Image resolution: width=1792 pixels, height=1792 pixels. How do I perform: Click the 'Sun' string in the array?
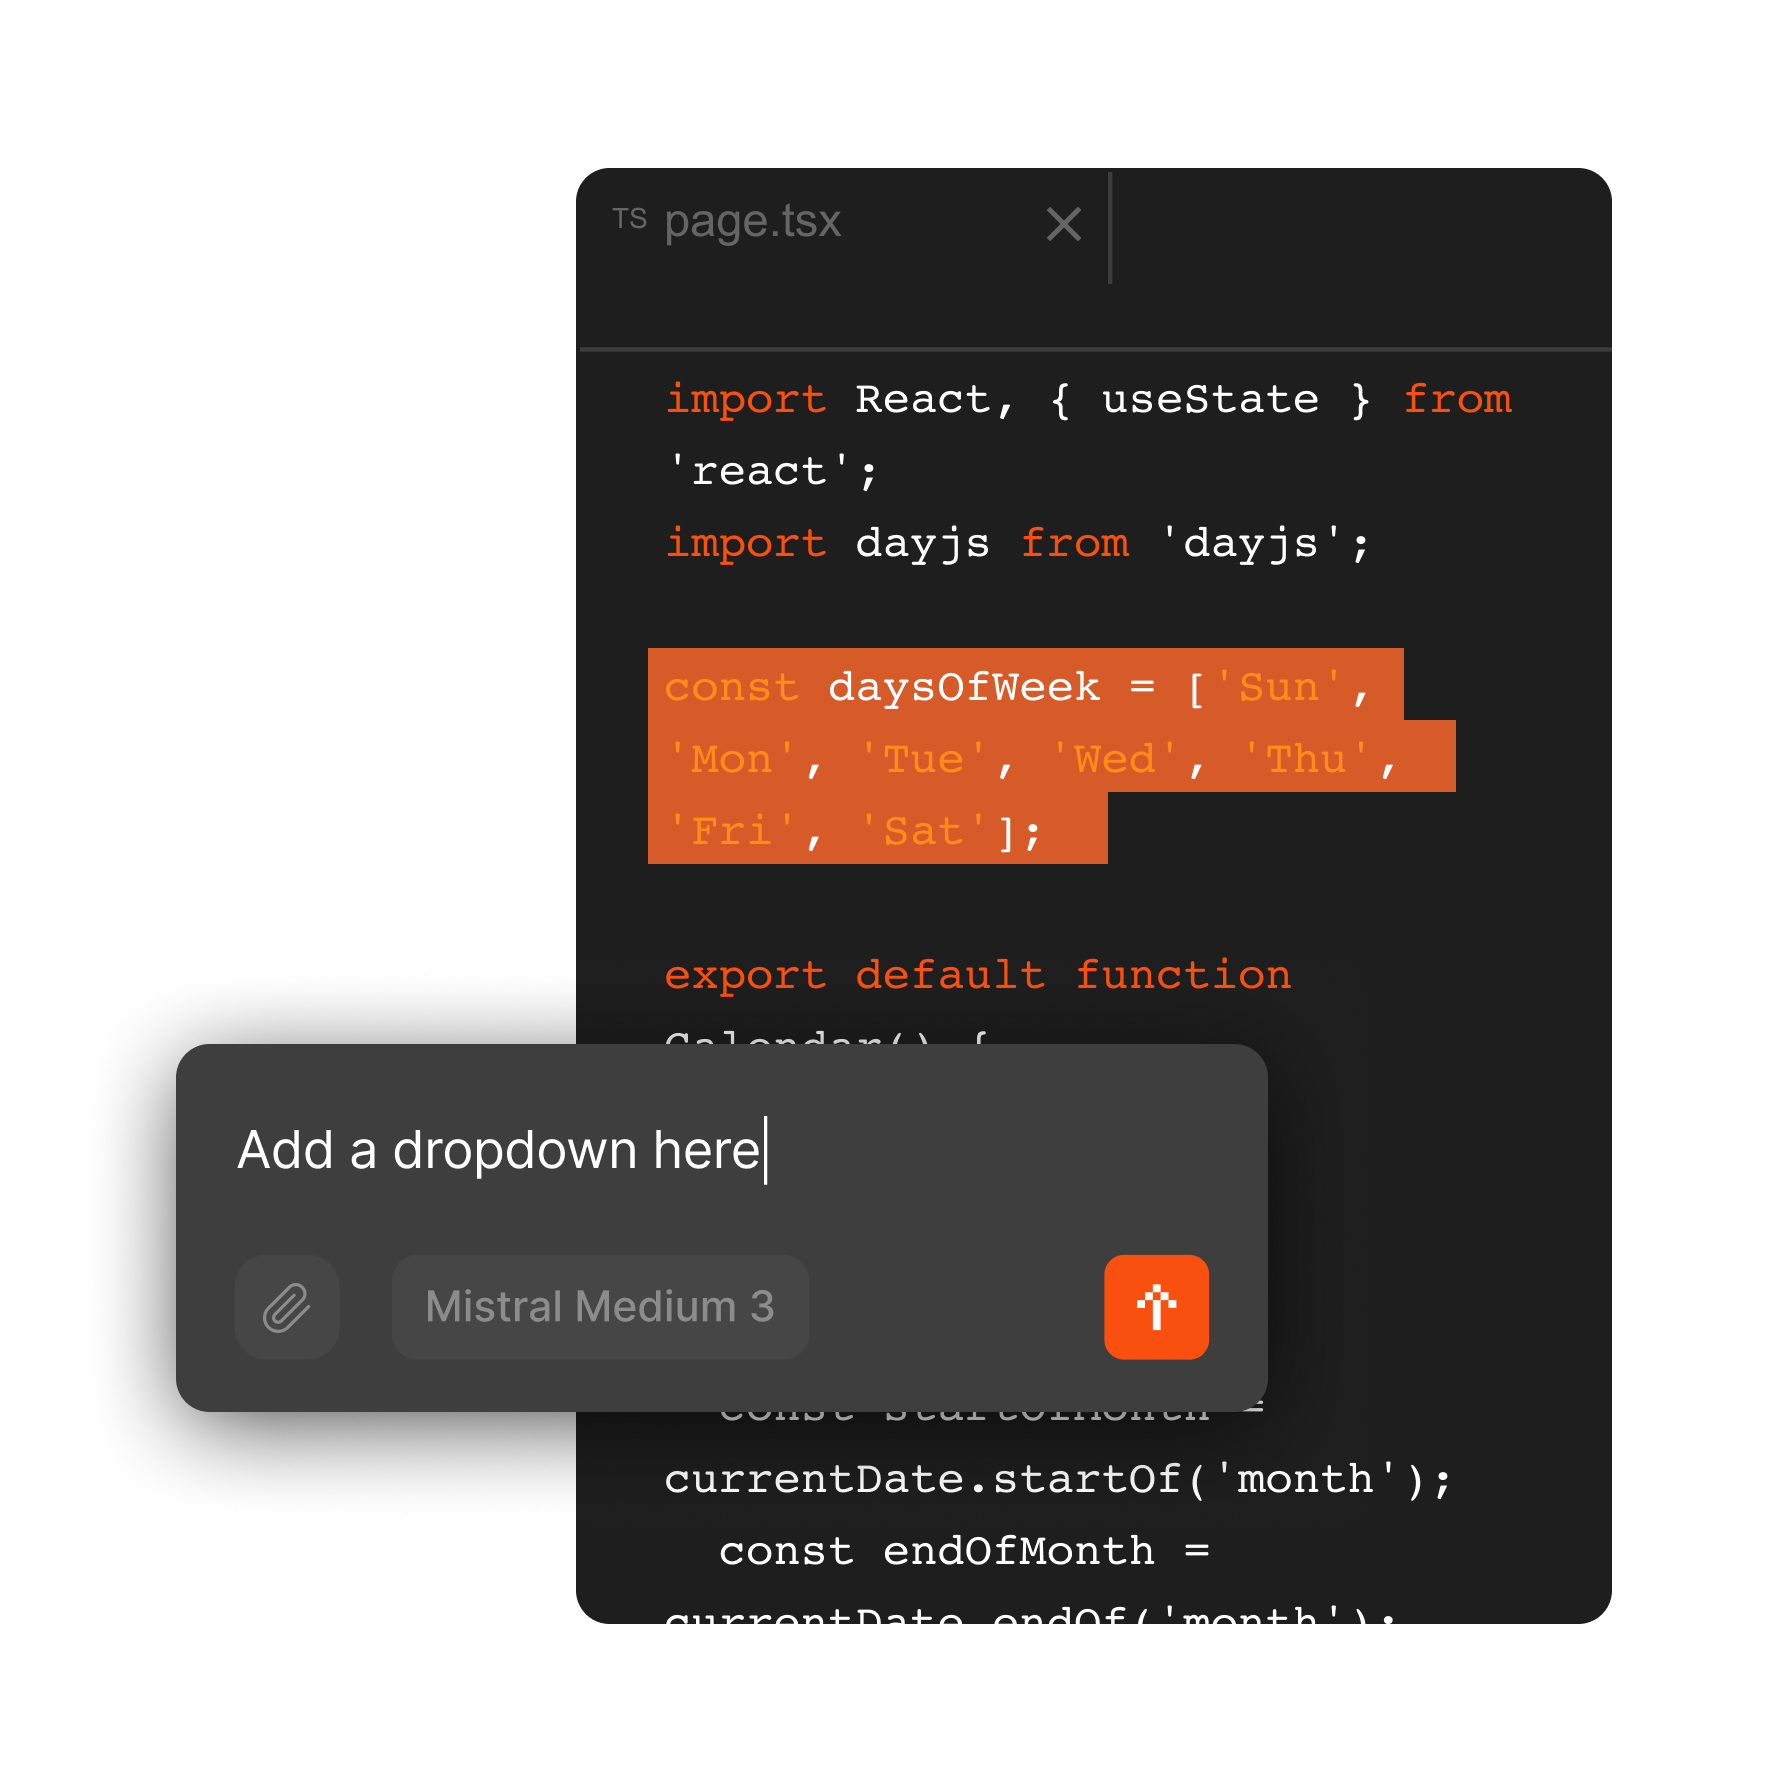click(1278, 687)
